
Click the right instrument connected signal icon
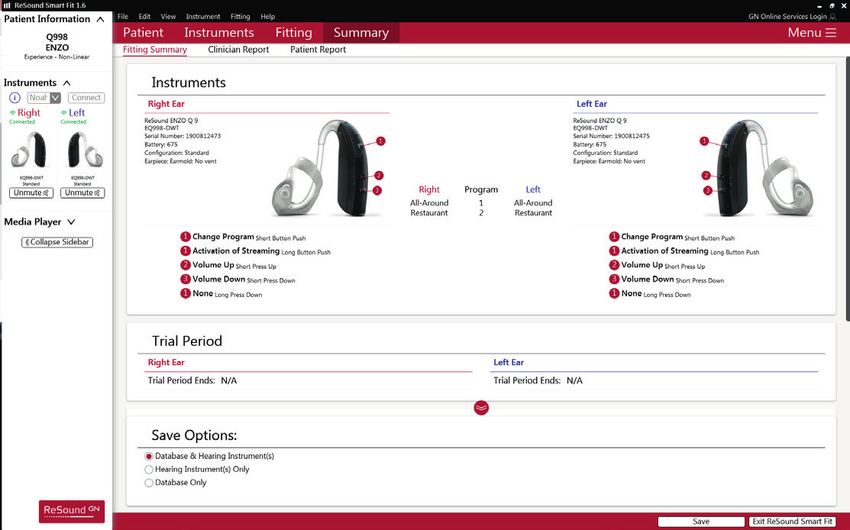click(x=12, y=113)
